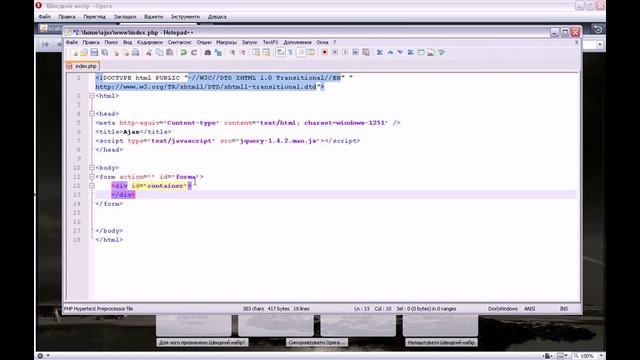Click Dos\Windows line ending in status bar
The height and width of the screenshot is (360, 640).
coord(503,309)
